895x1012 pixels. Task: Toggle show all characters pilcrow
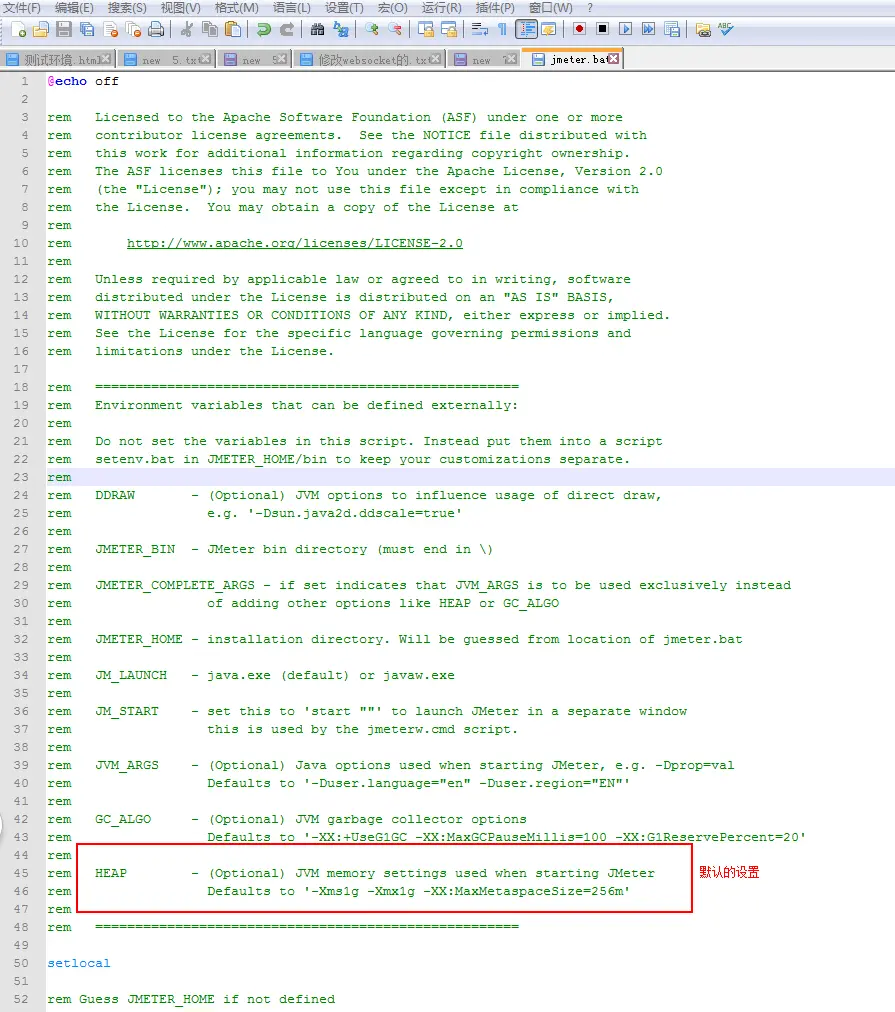(502, 30)
